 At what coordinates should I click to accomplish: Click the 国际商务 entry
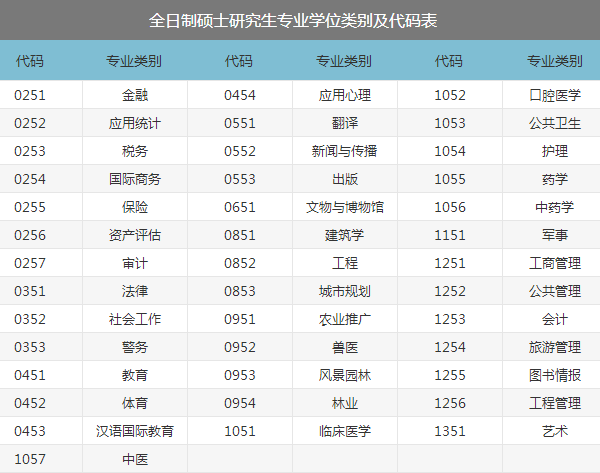tap(134, 180)
